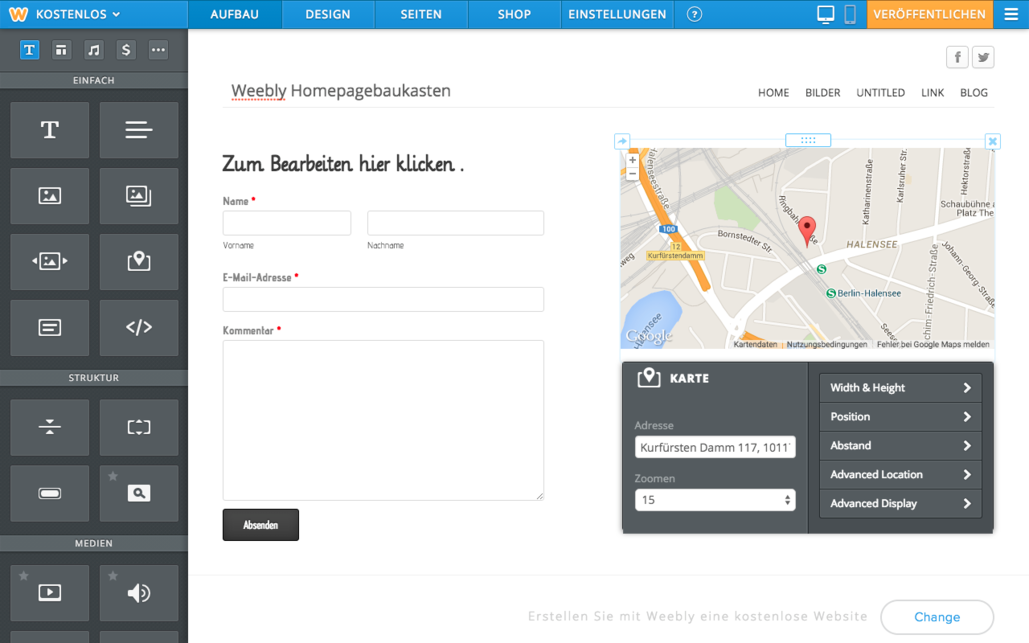
Task: Expand Abstand settings
Action: coord(900,446)
